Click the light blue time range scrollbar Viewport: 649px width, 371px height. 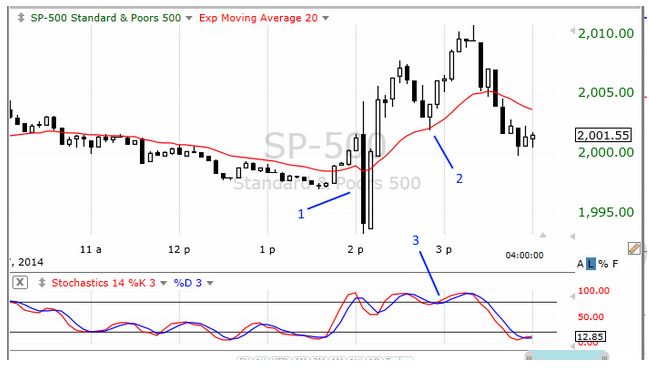(x=566, y=356)
